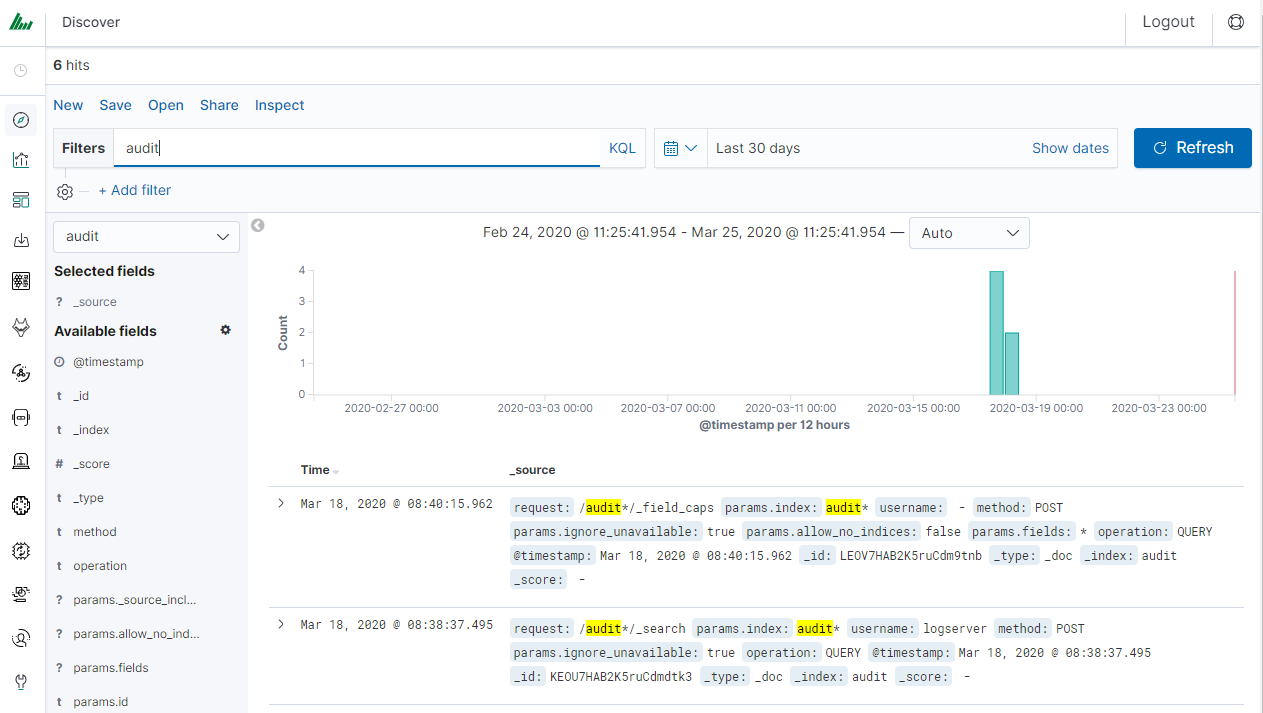Click the wolf head sidebar icon
The image size is (1263, 713).
coord(21,327)
